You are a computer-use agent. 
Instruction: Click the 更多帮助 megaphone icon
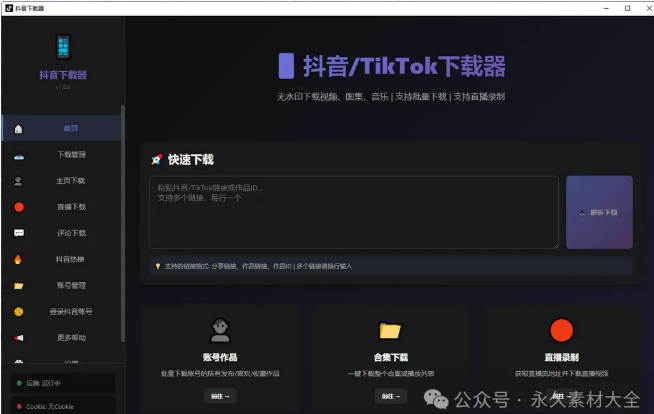click(x=19, y=338)
